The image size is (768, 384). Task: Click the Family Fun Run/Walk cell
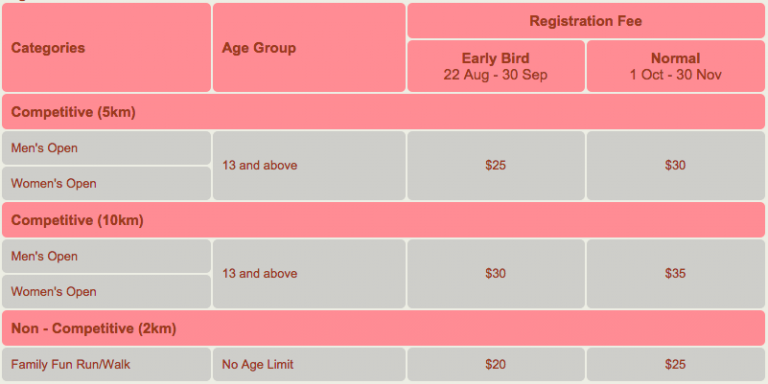pos(106,364)
